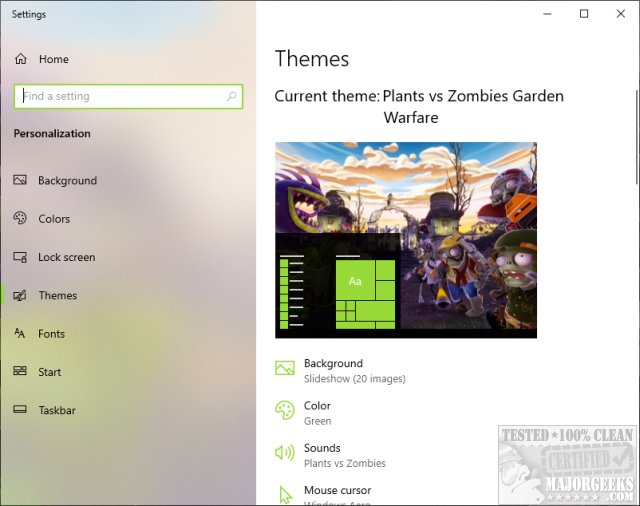Click the Current theme title text

419,107
